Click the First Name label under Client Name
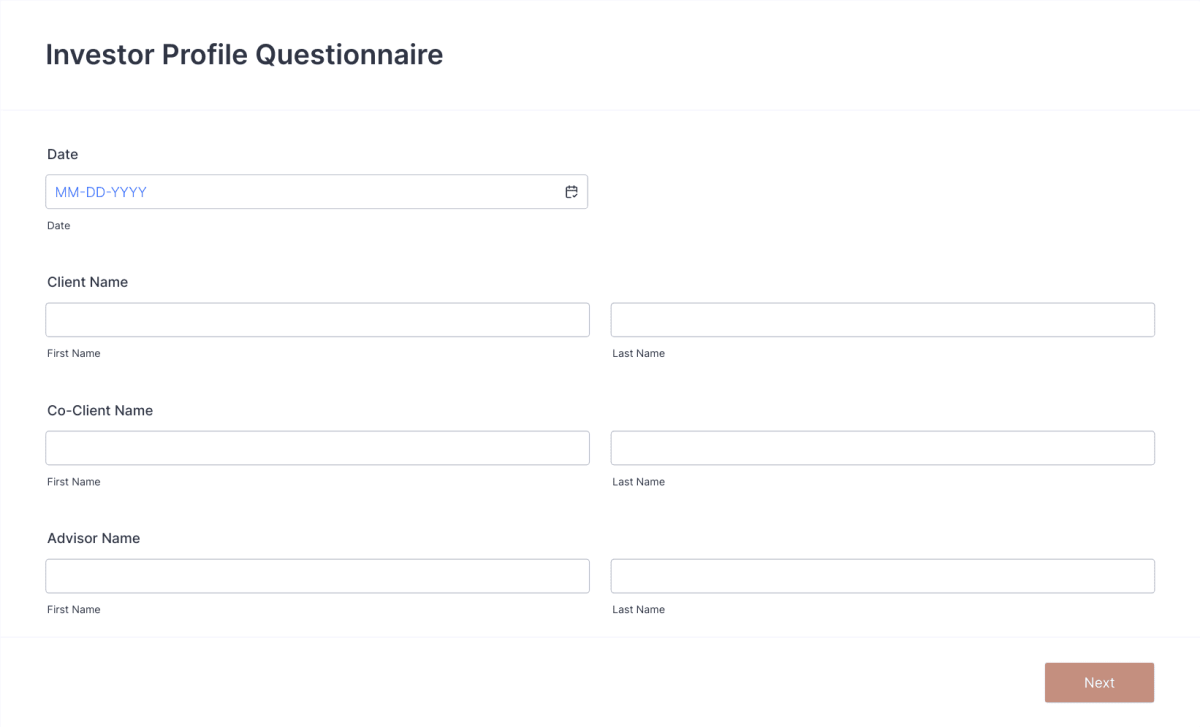The image size is (1200, 727). pos(73,353)
